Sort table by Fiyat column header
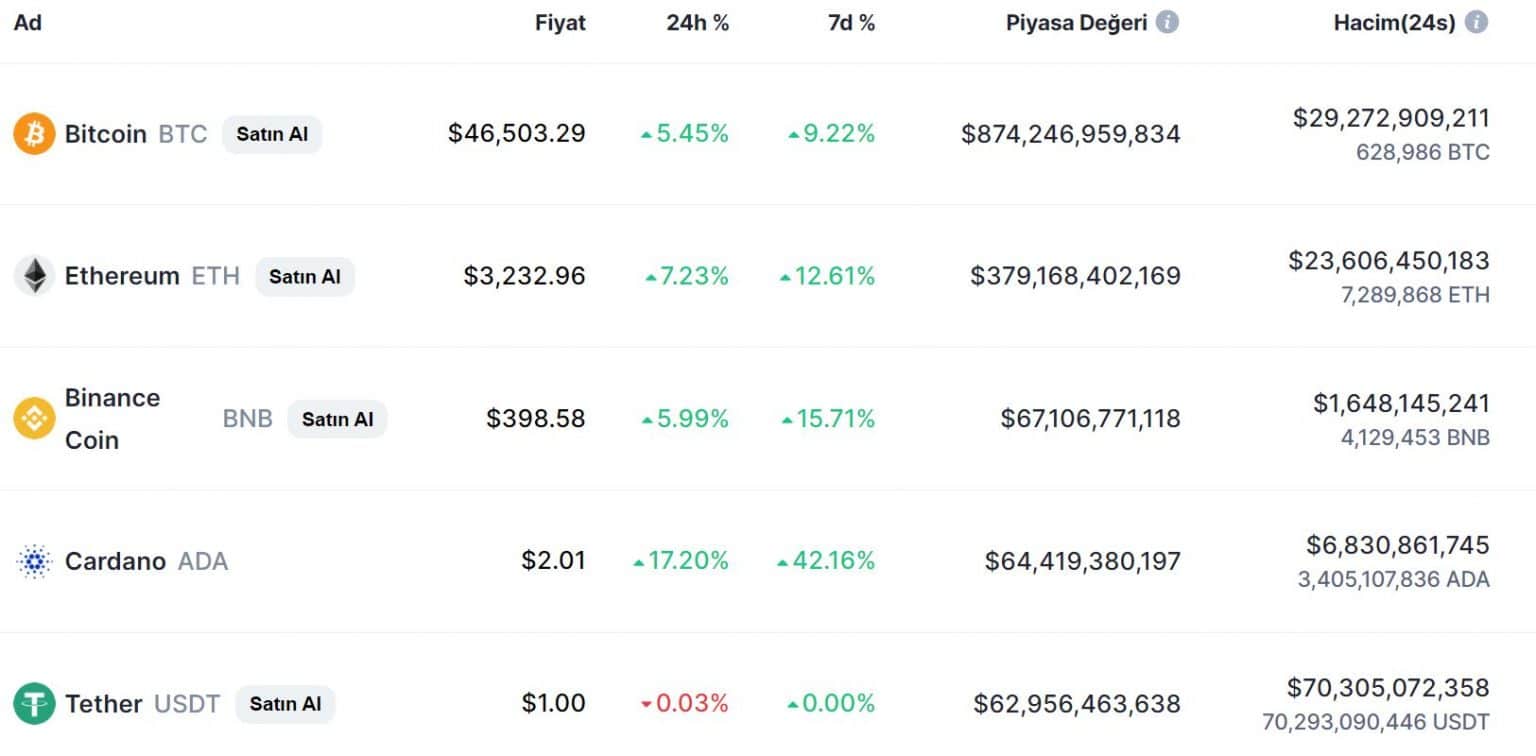This screenshot has height=756, width=1536. (560, 22)
